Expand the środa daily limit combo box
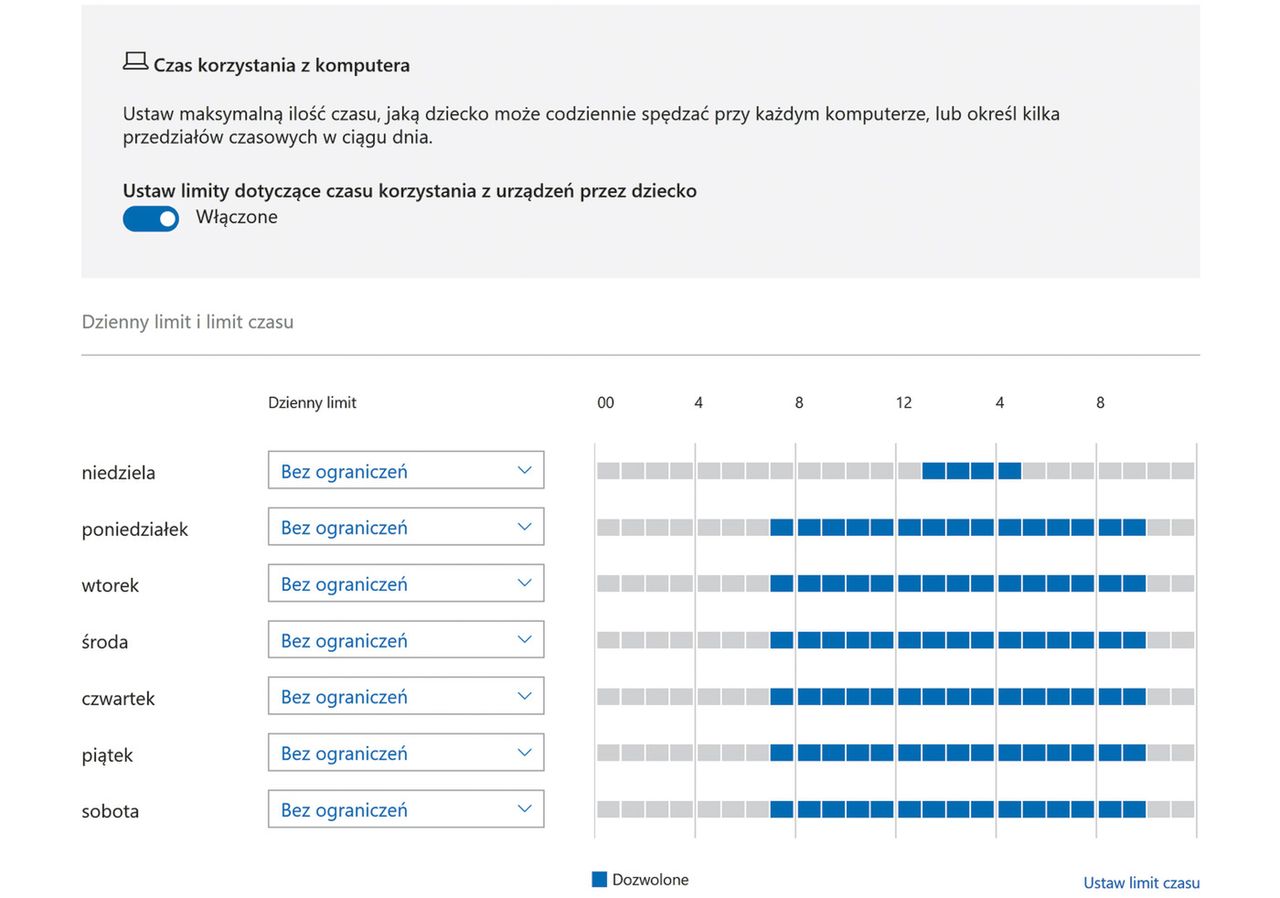This screenshot has height=898, width=1280. 406,640
